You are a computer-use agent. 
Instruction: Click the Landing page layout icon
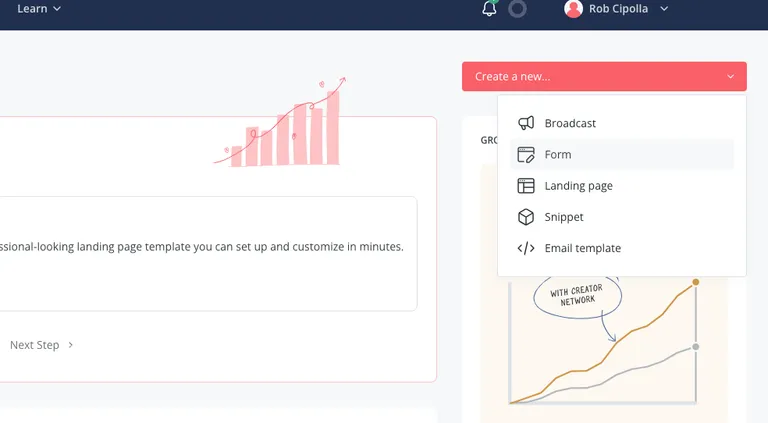point(526,186)
